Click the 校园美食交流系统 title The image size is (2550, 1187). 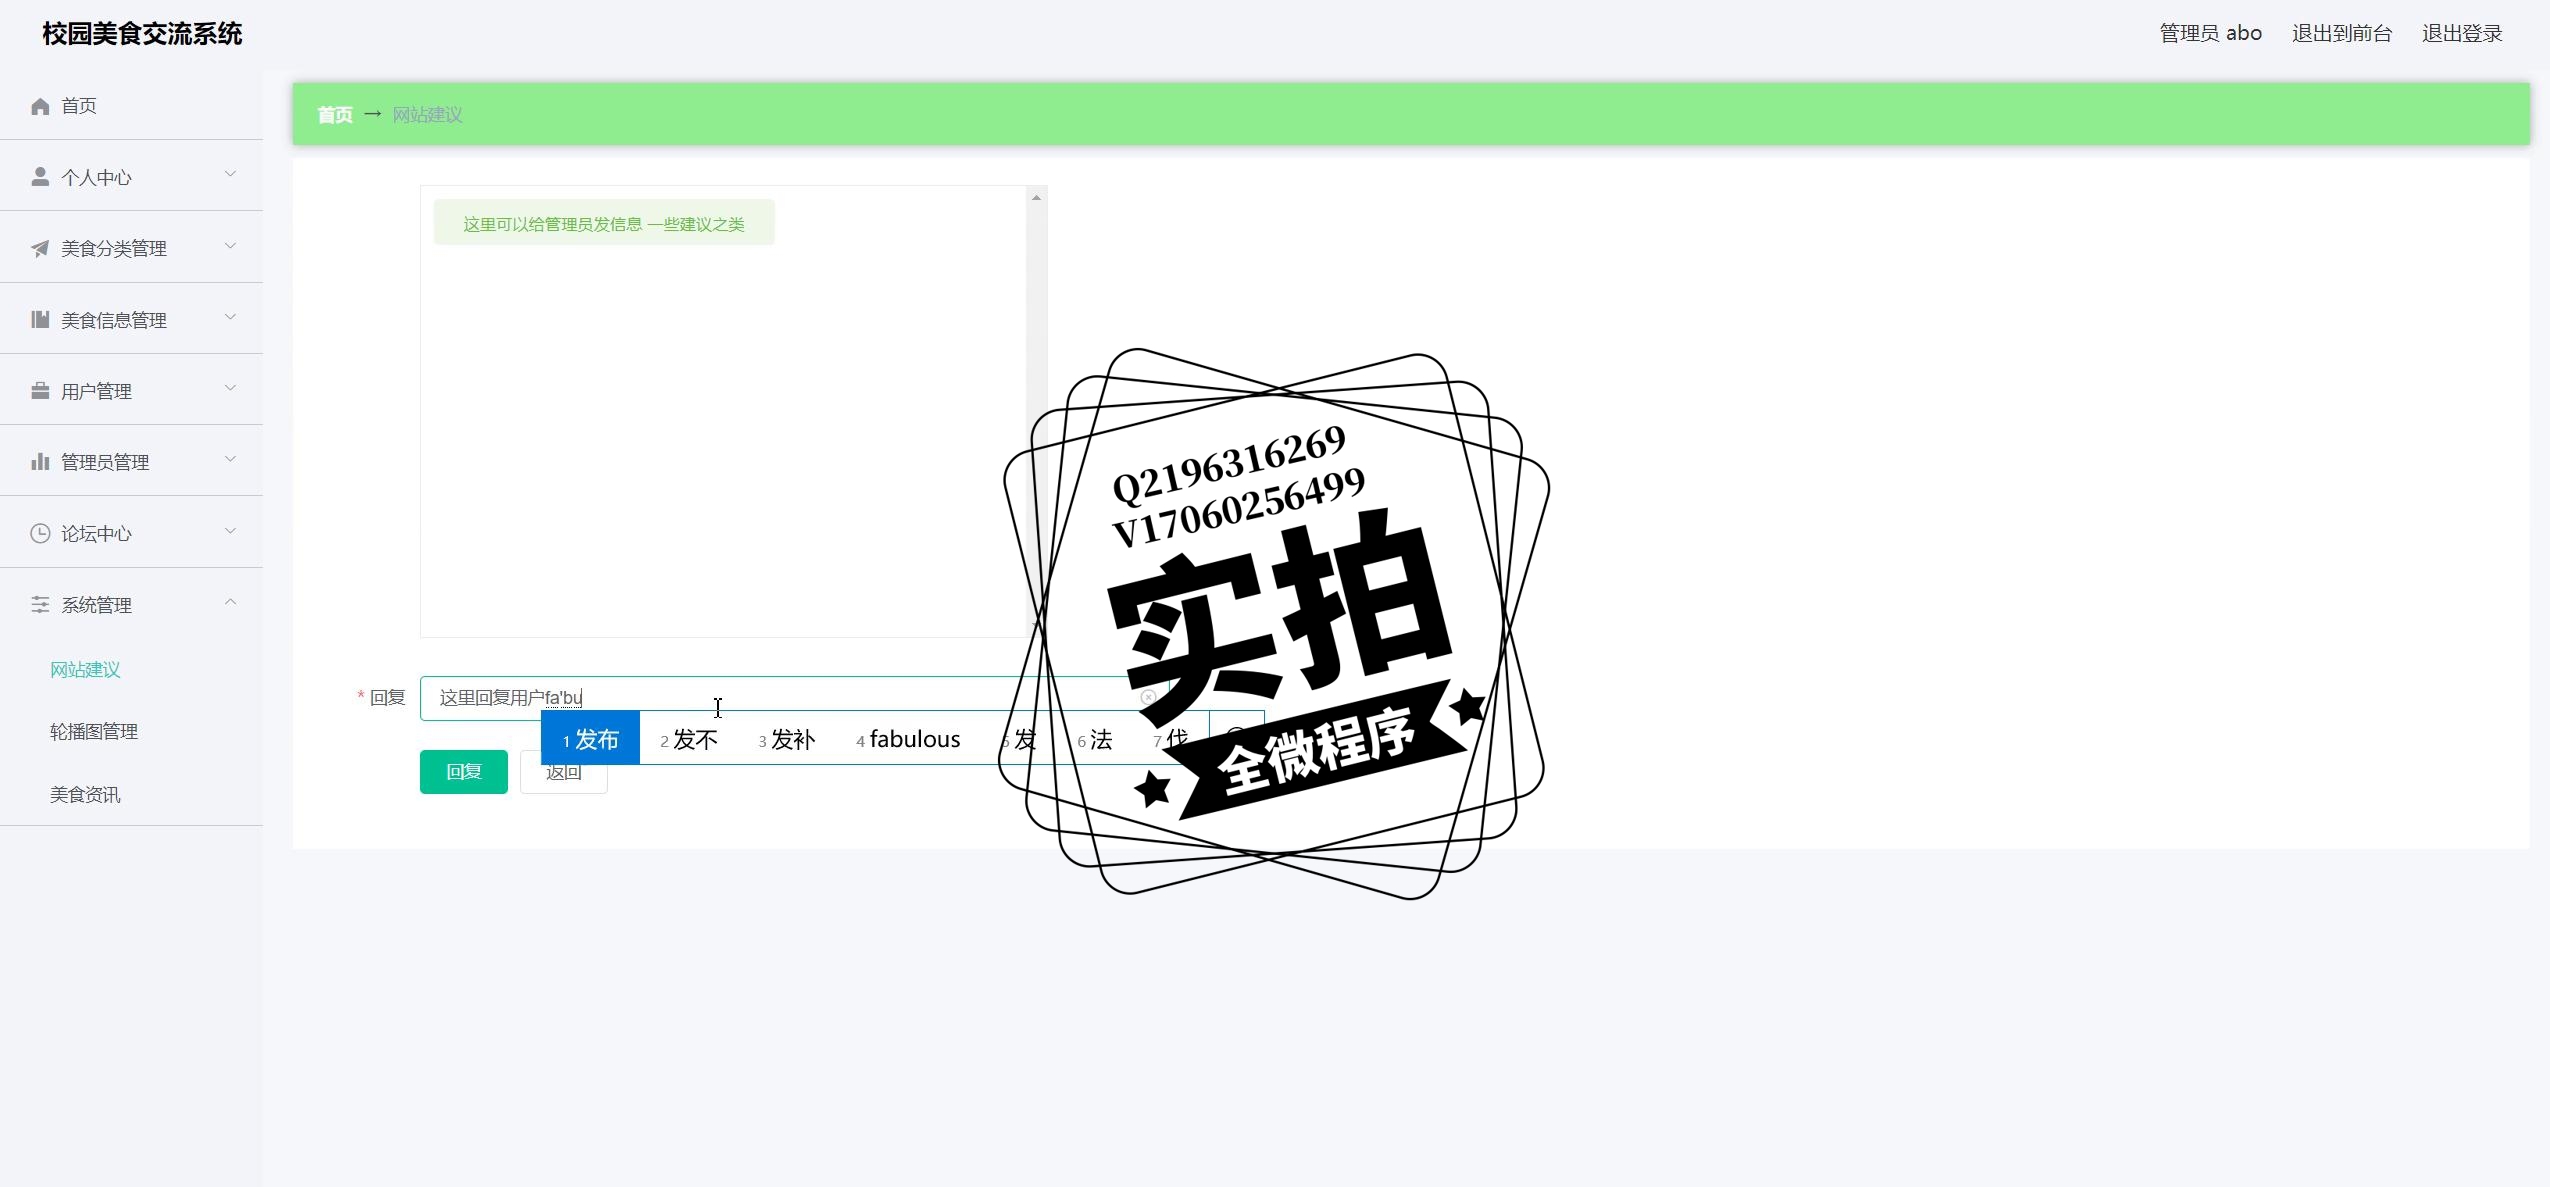[142, 34]
